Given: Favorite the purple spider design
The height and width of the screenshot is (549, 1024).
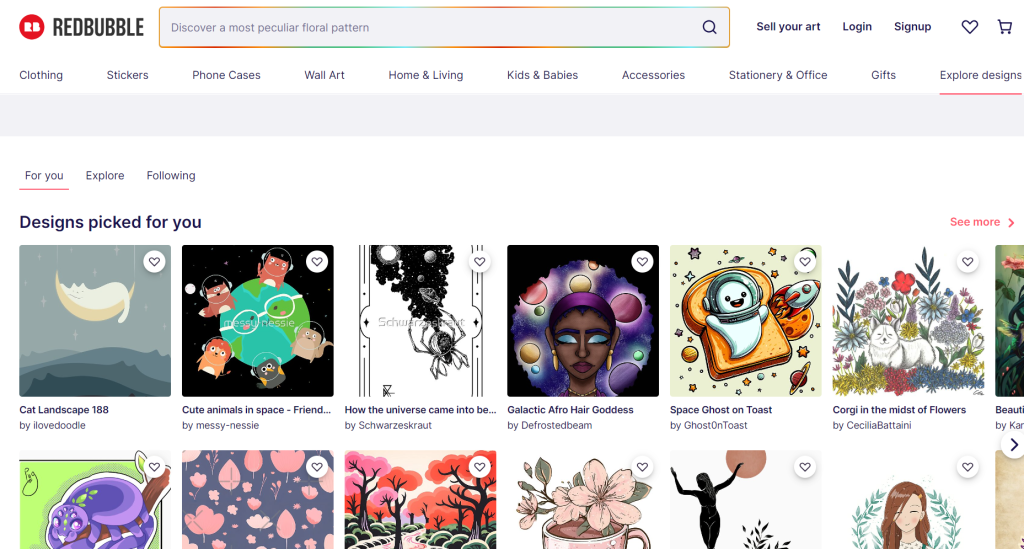Looking at the screenshot, I should coord(154,467).
